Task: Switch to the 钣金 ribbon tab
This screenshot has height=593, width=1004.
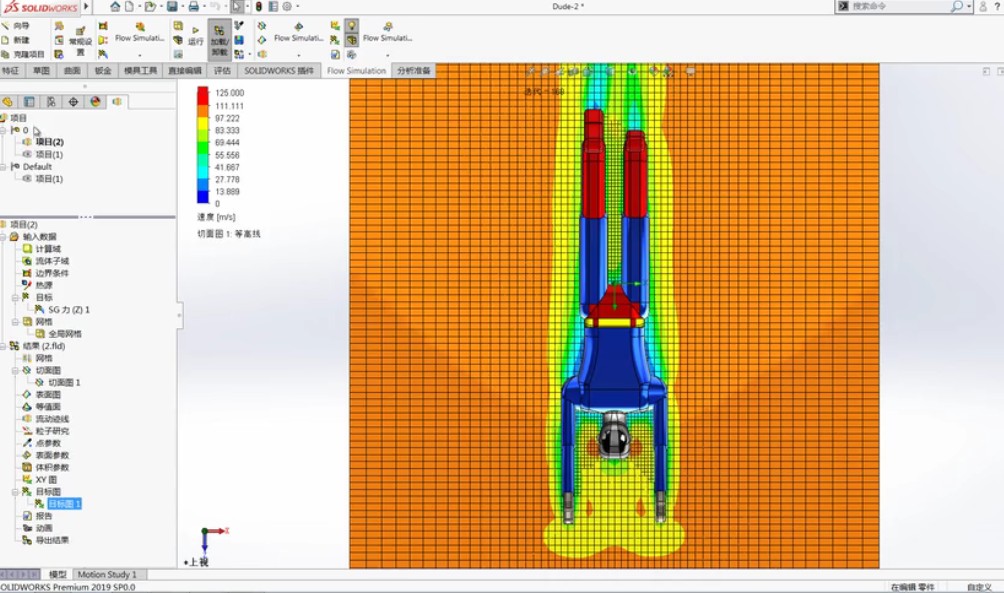Action: coord(102,70)
